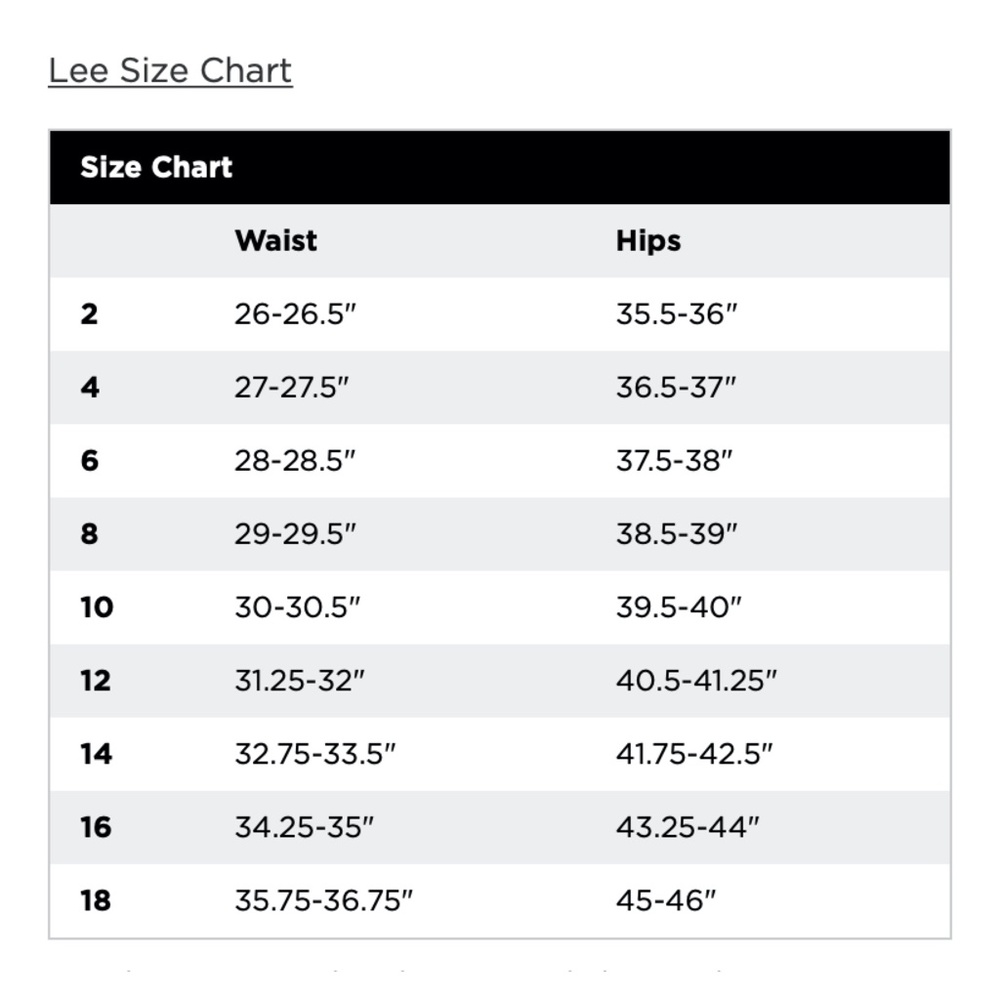1000x1000 pixels.
Task: Click the size 8 row label
Action: click(x=89, y=534)
